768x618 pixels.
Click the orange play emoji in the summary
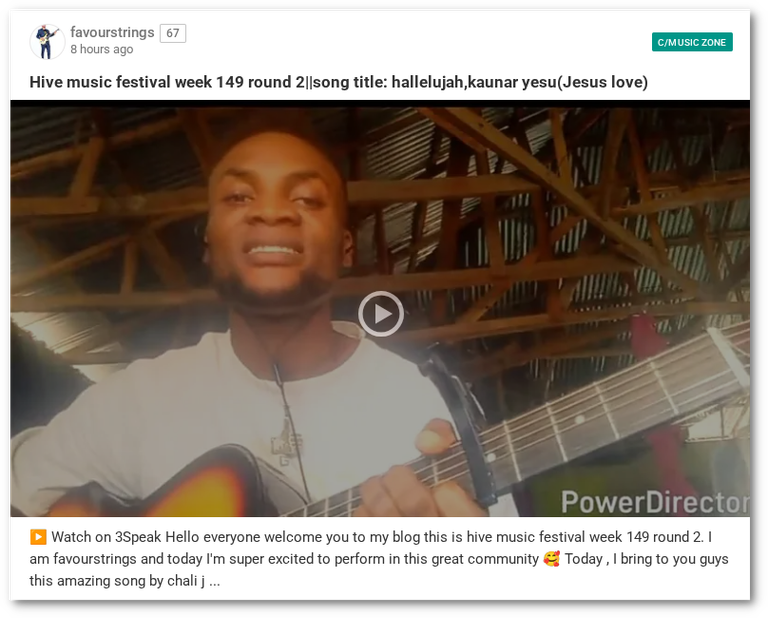coord(38,537)
